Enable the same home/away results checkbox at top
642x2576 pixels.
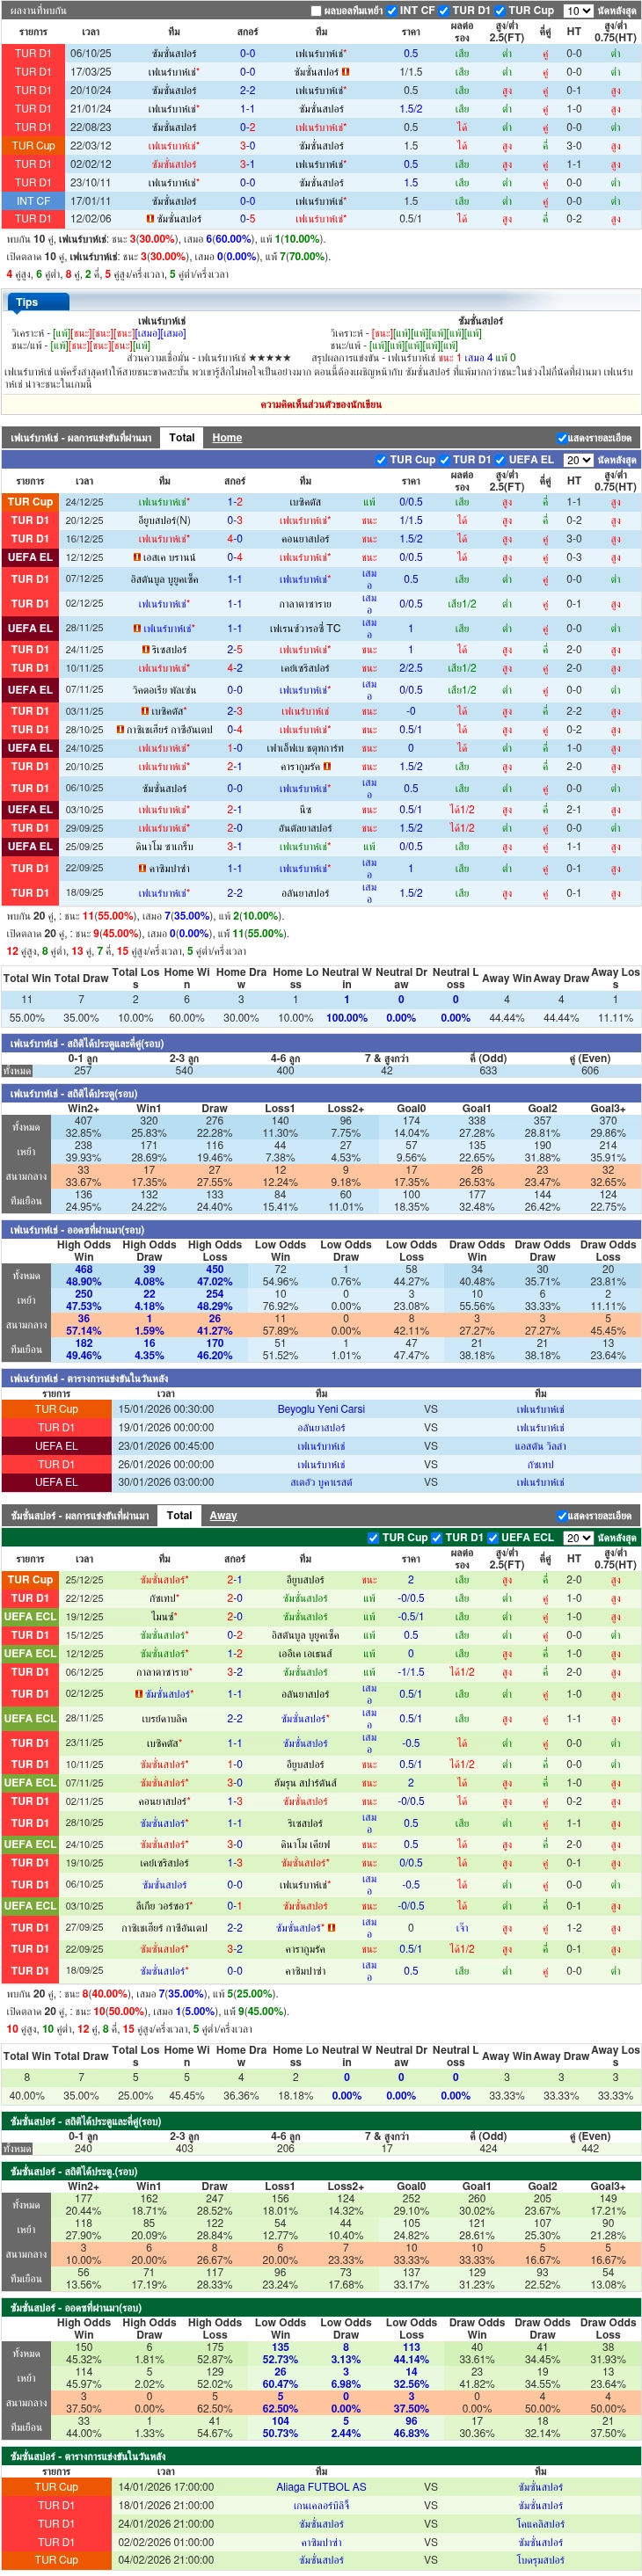pos(316,11)
